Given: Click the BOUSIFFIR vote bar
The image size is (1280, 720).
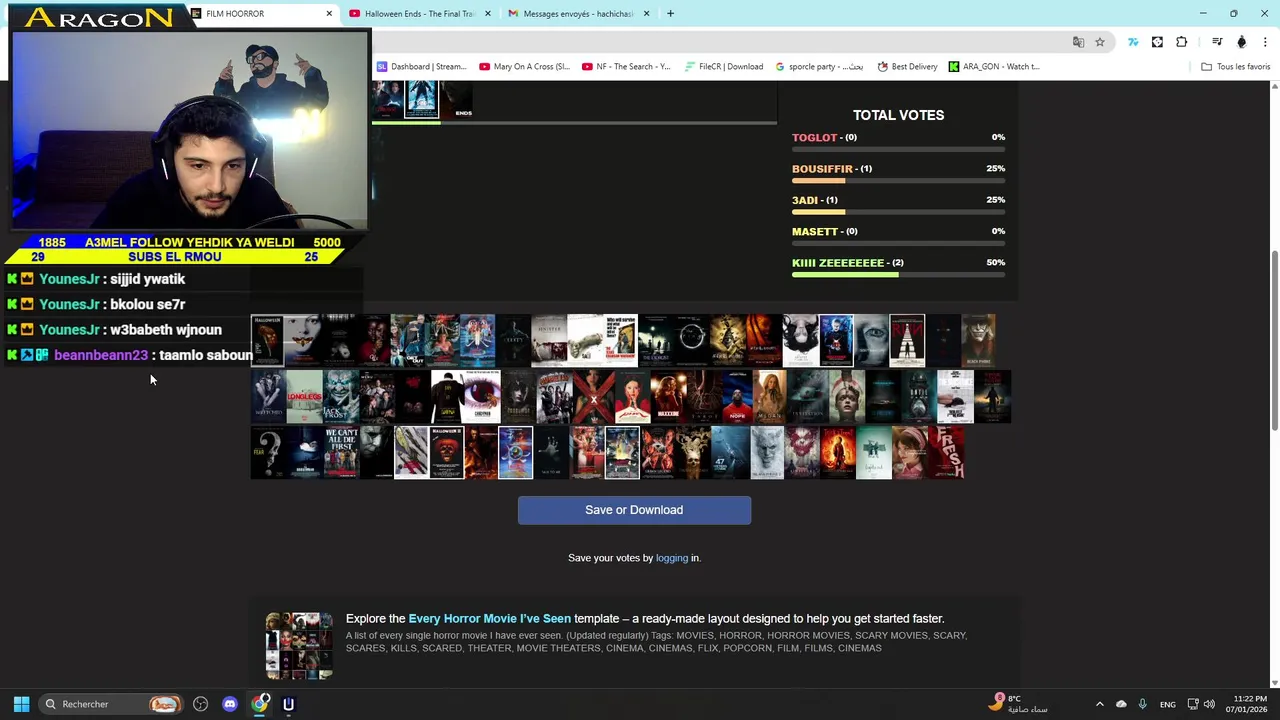Looking at the screenshot, I should coord(898,181).
